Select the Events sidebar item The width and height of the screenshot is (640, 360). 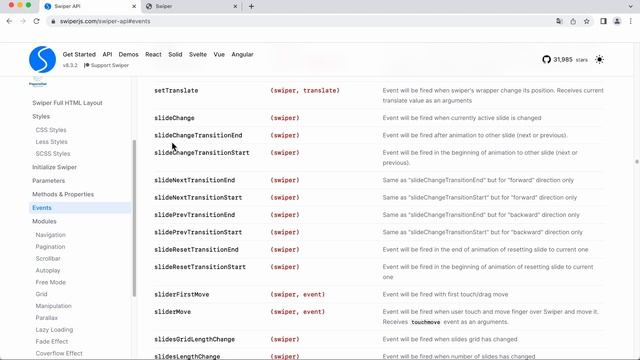click(80, 208)
